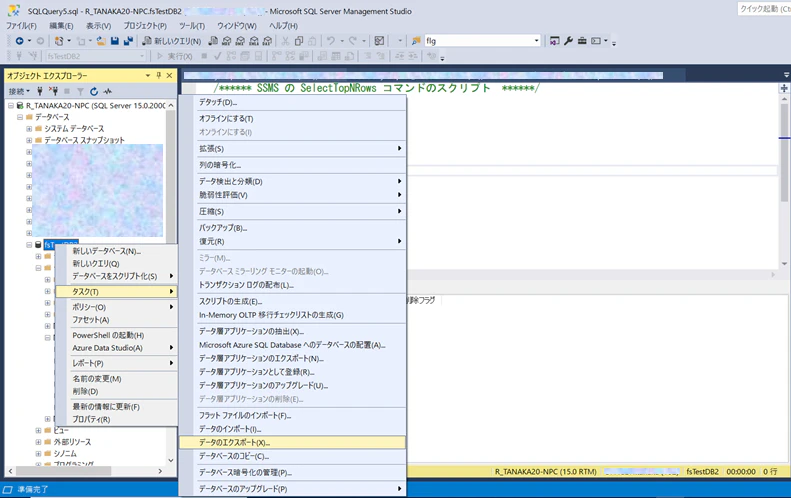
Task: Save the current query with the floppy icon
Action: point(115,41)
